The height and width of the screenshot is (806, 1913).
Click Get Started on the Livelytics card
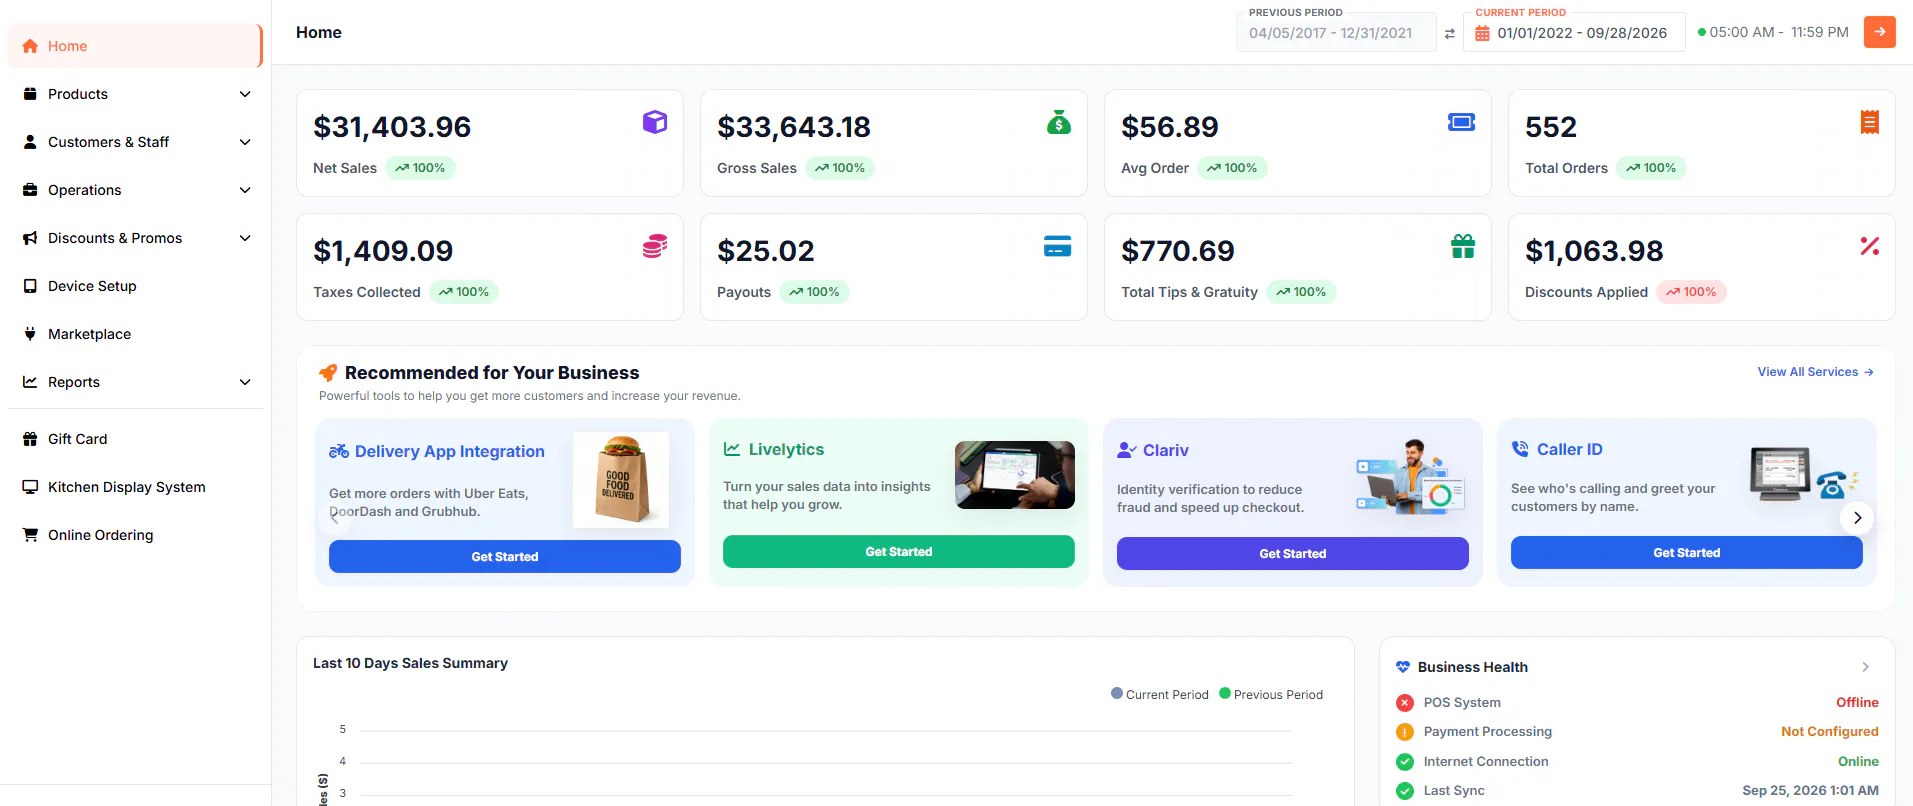899,552
